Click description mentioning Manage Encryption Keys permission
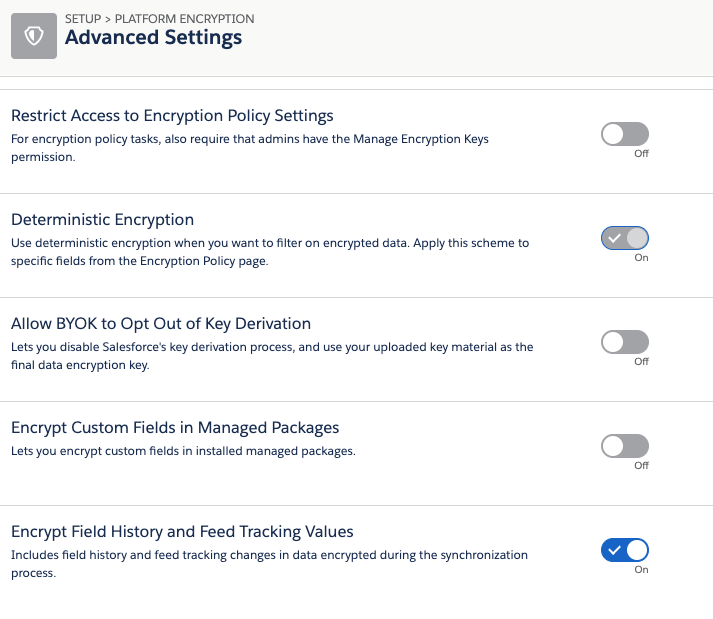713x619 pixels. point(250,147)
